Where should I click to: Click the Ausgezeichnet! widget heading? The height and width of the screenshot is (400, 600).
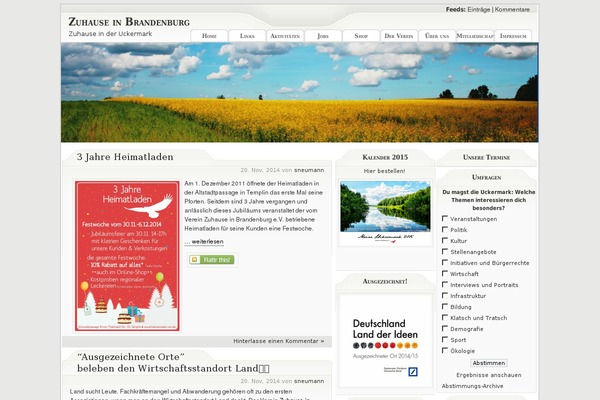pos(385,281)
